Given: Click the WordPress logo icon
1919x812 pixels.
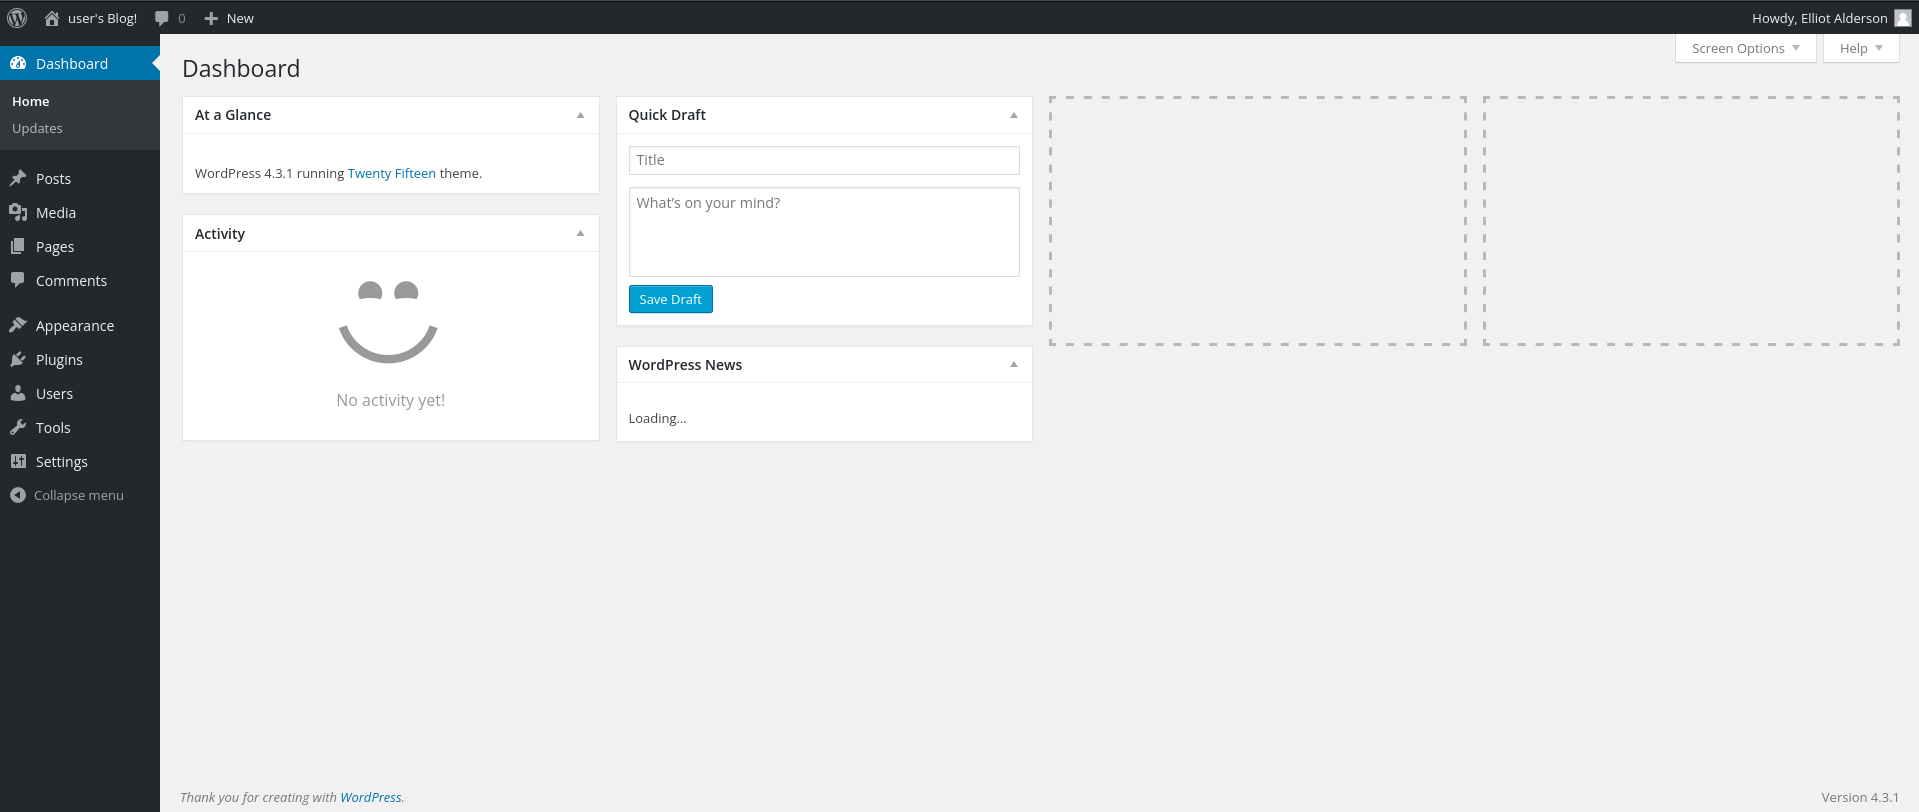Looking at the screenshot, I should [17, 18].
